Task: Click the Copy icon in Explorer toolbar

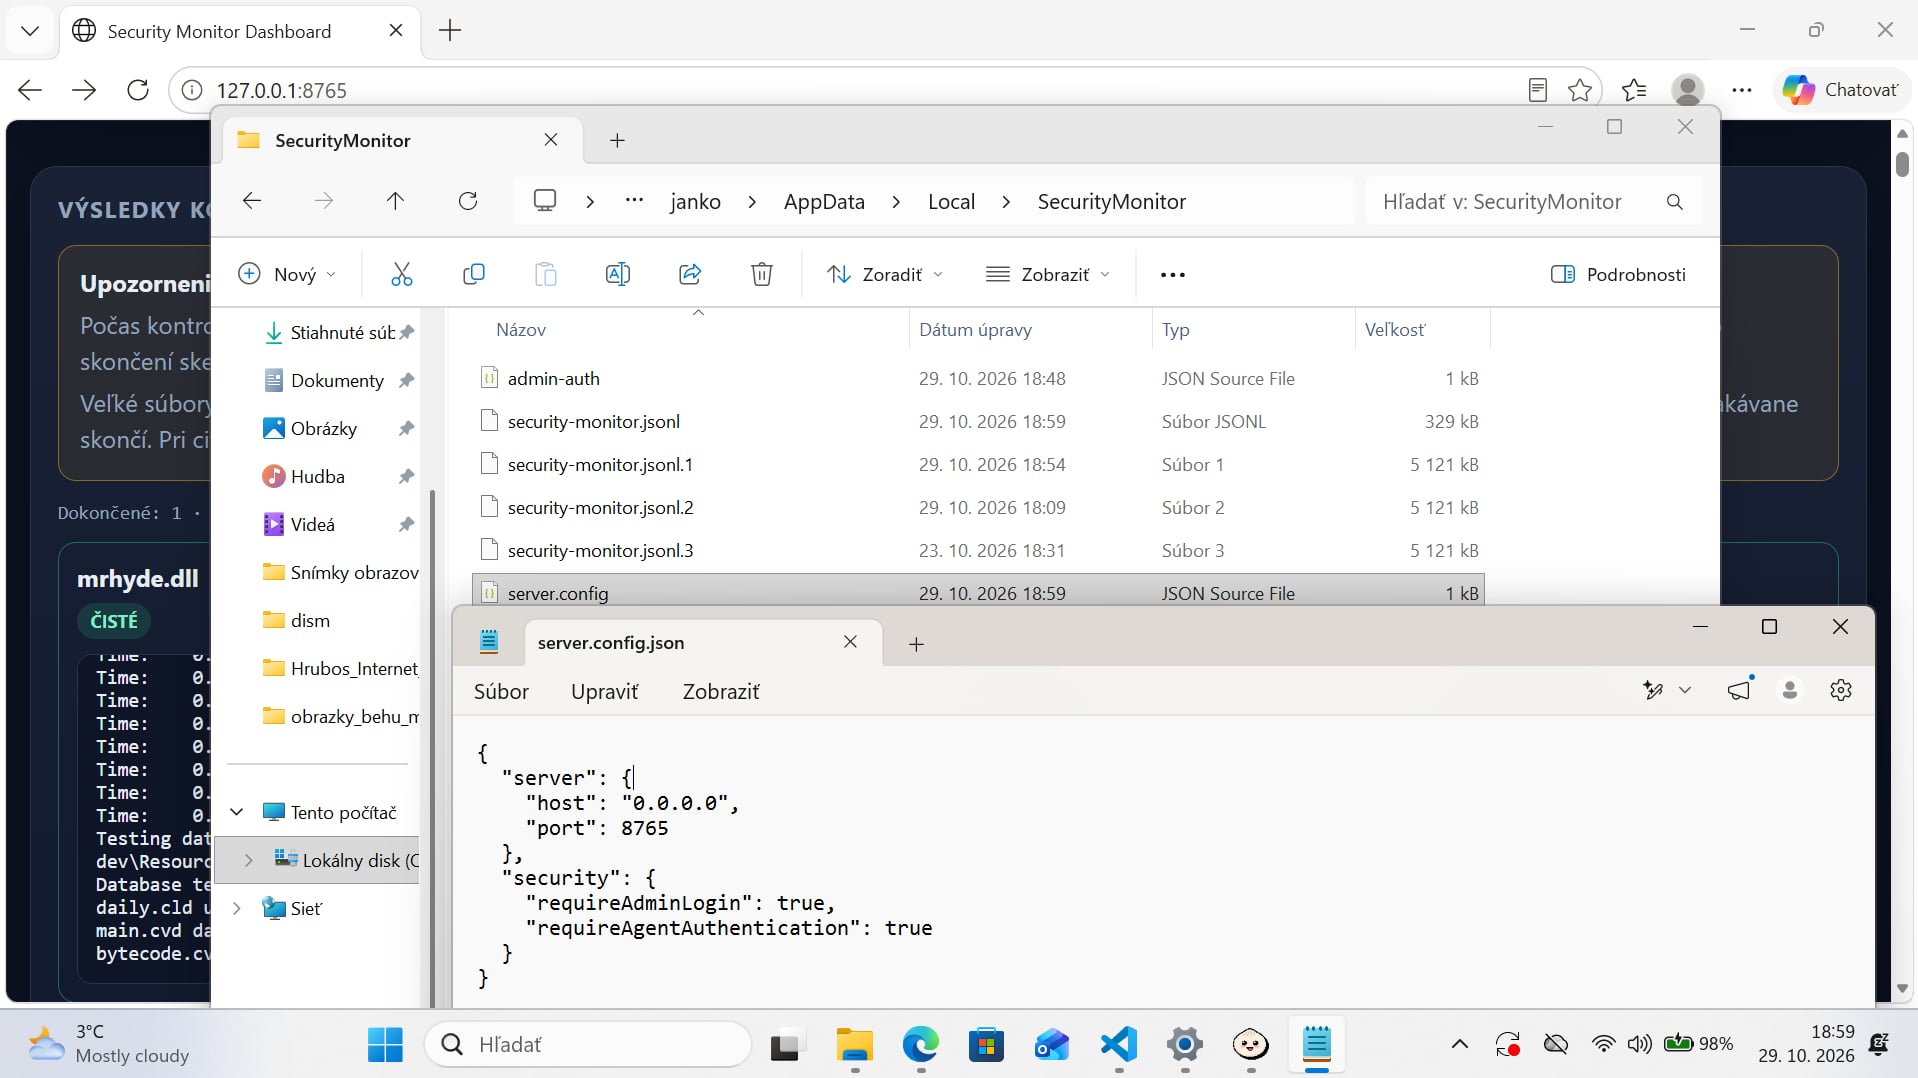Action: coord(474,274)
